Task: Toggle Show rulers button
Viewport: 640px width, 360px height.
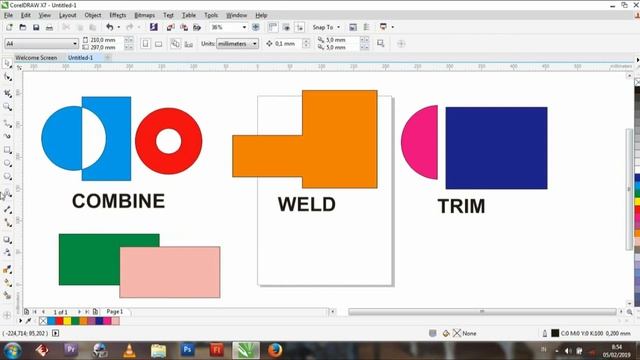Action: tap(273, 27)
